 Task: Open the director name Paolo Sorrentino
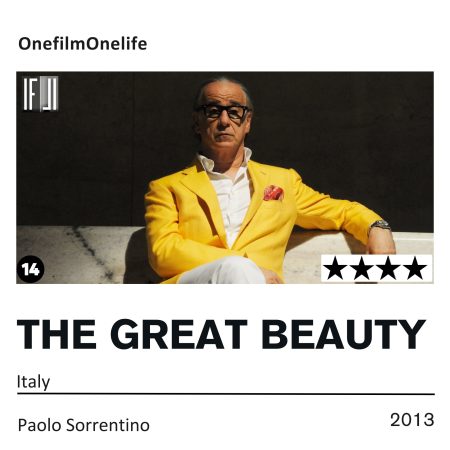click(84, 425)
